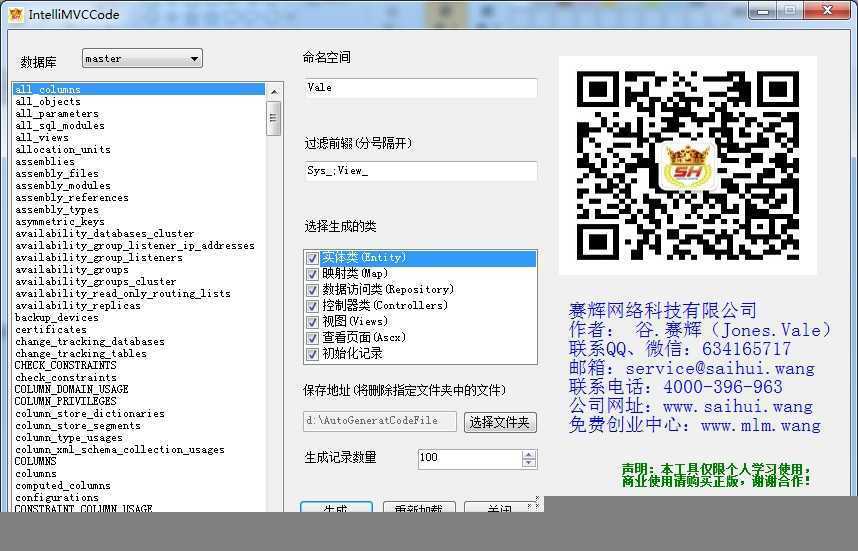Click the www.saihui.wang website text
The width and height of the screenshot is (858, 551).
738,407
